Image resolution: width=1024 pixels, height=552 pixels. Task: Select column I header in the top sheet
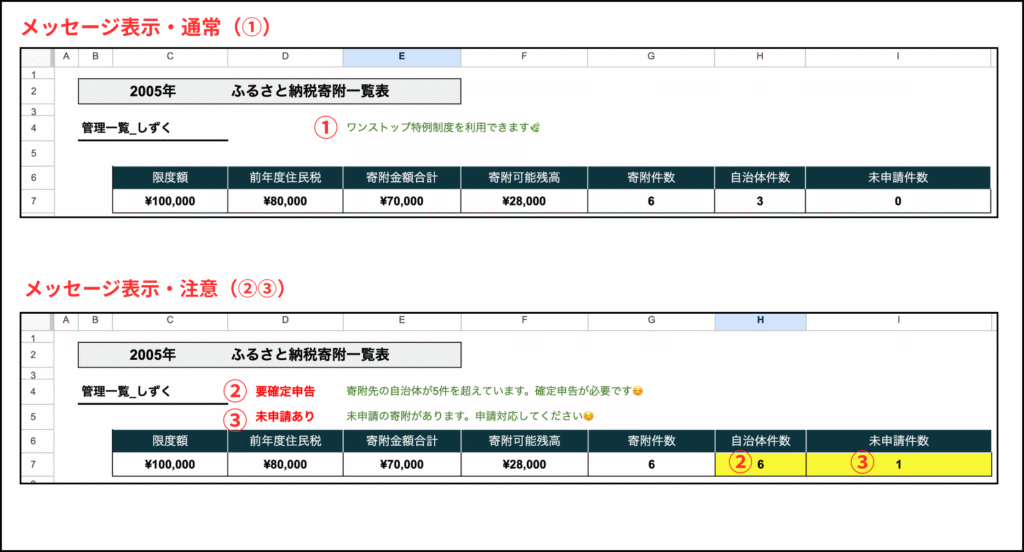[x=897, y=57]
